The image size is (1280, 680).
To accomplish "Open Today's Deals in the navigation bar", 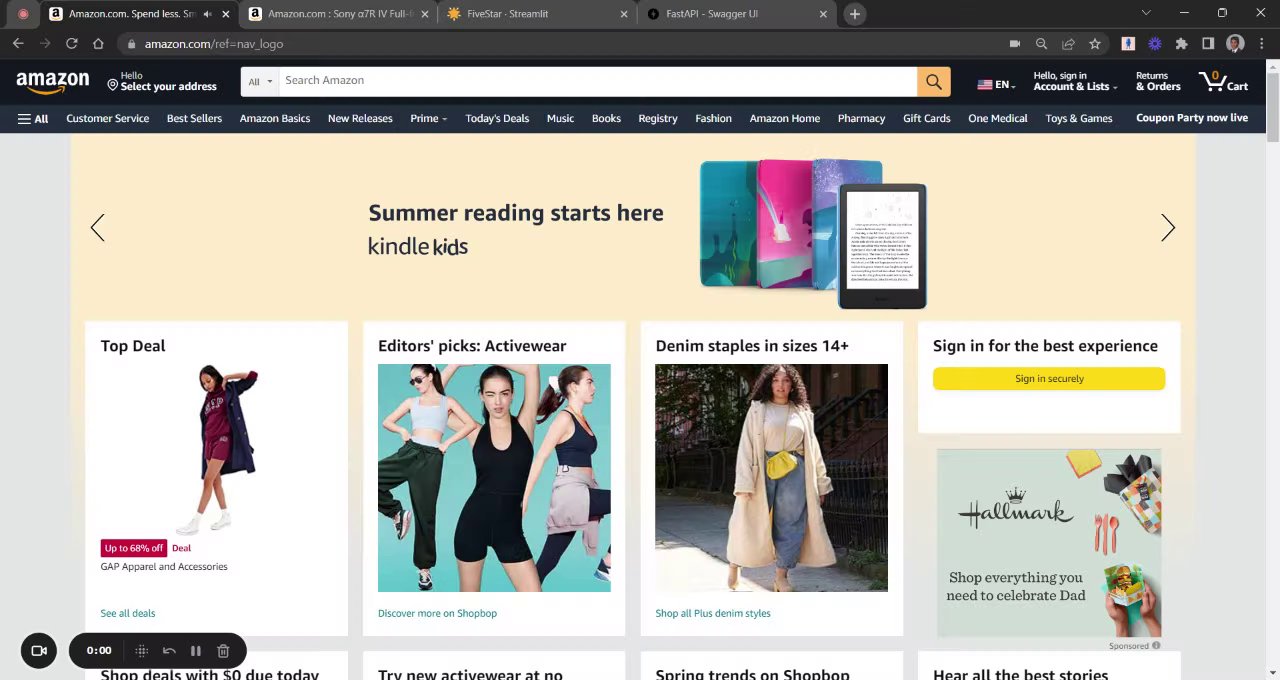I will point(497,119).
